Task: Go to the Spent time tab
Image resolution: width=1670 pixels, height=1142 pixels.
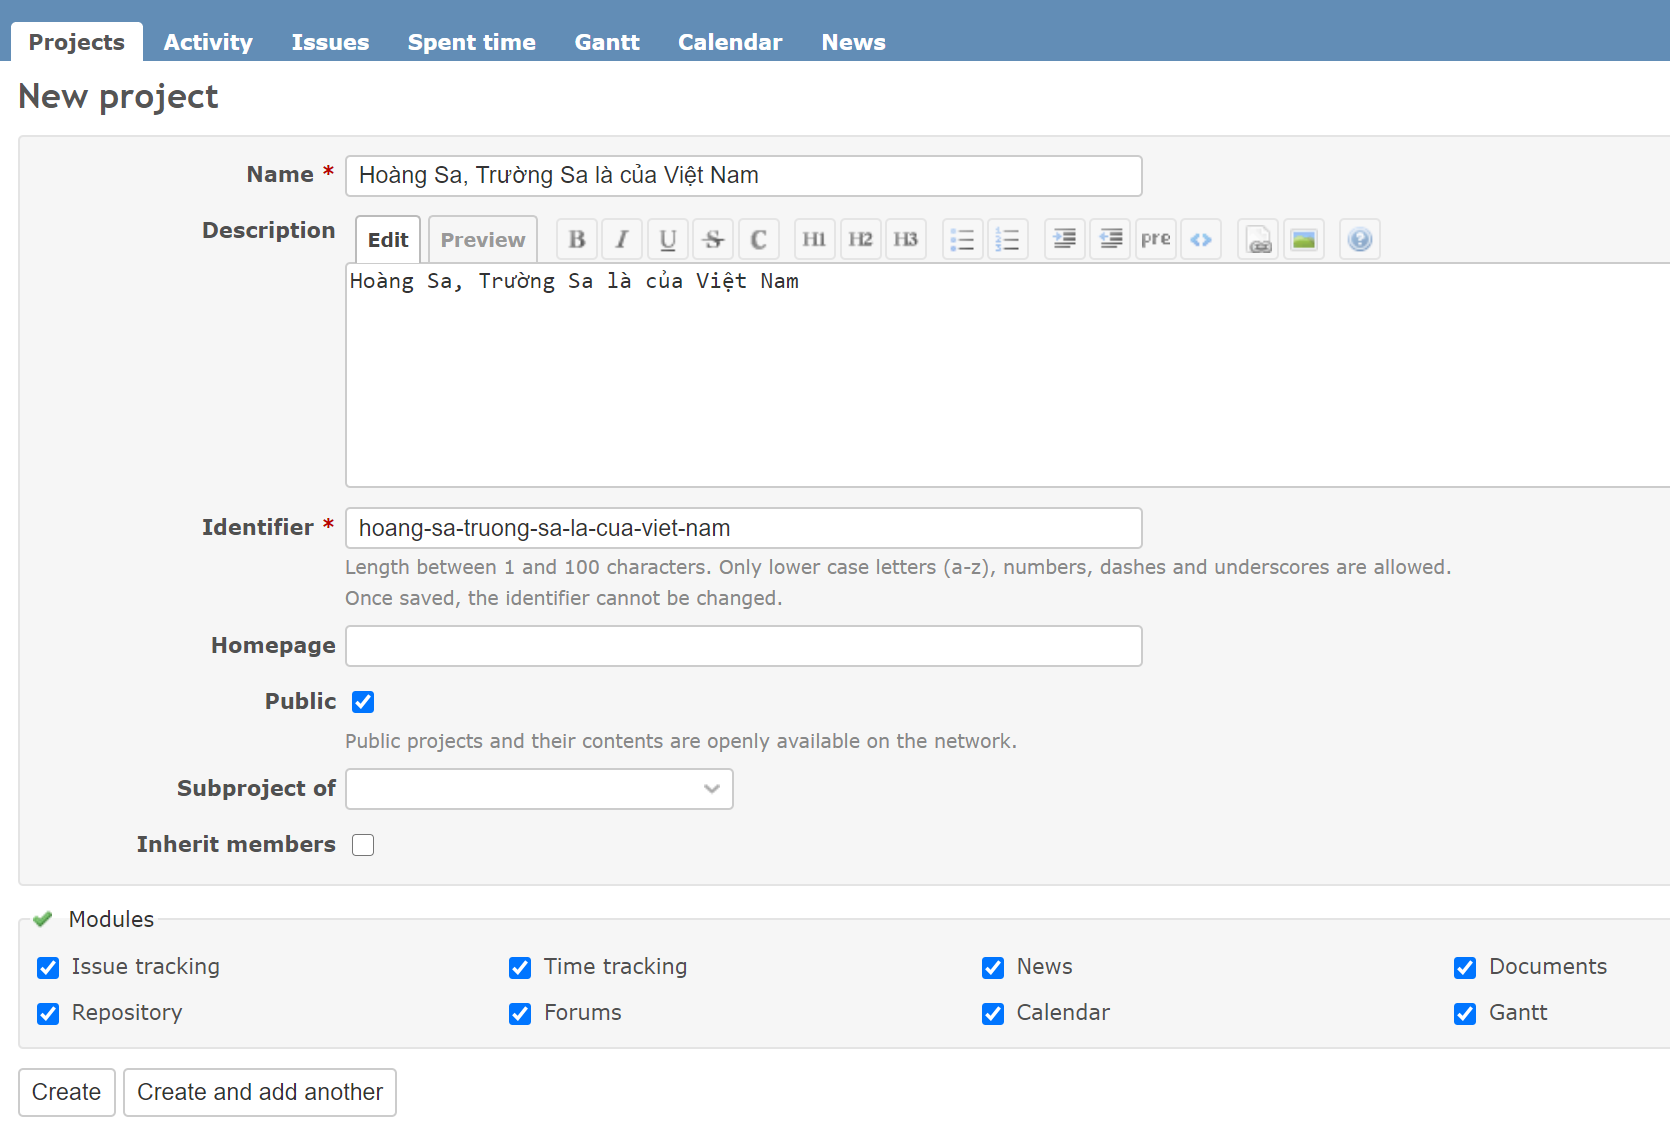Action: [x=471, y=42]
